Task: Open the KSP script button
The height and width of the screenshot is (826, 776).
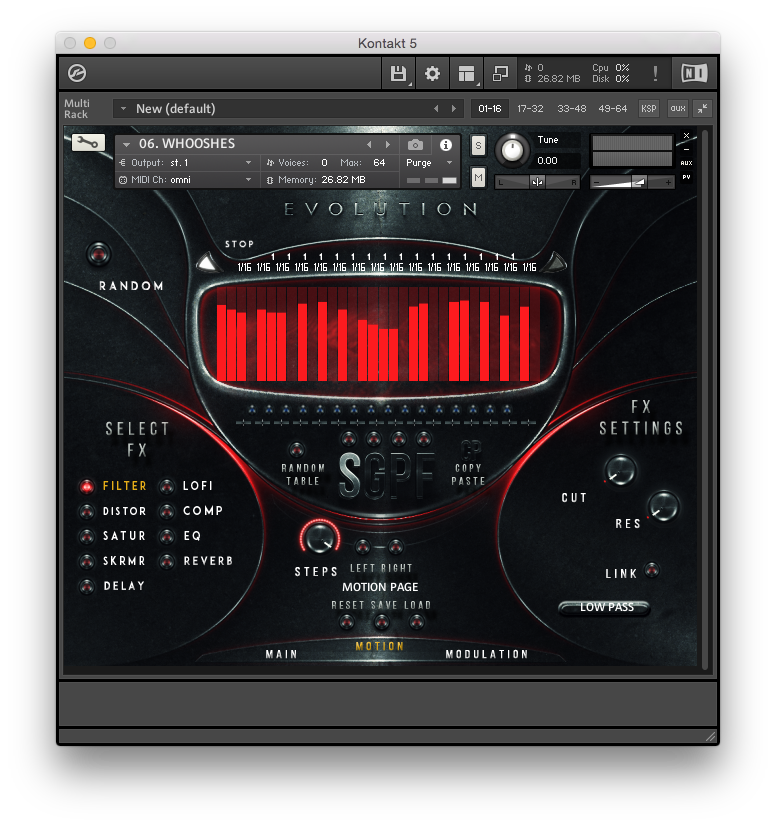Action: [x=649, y=109]
